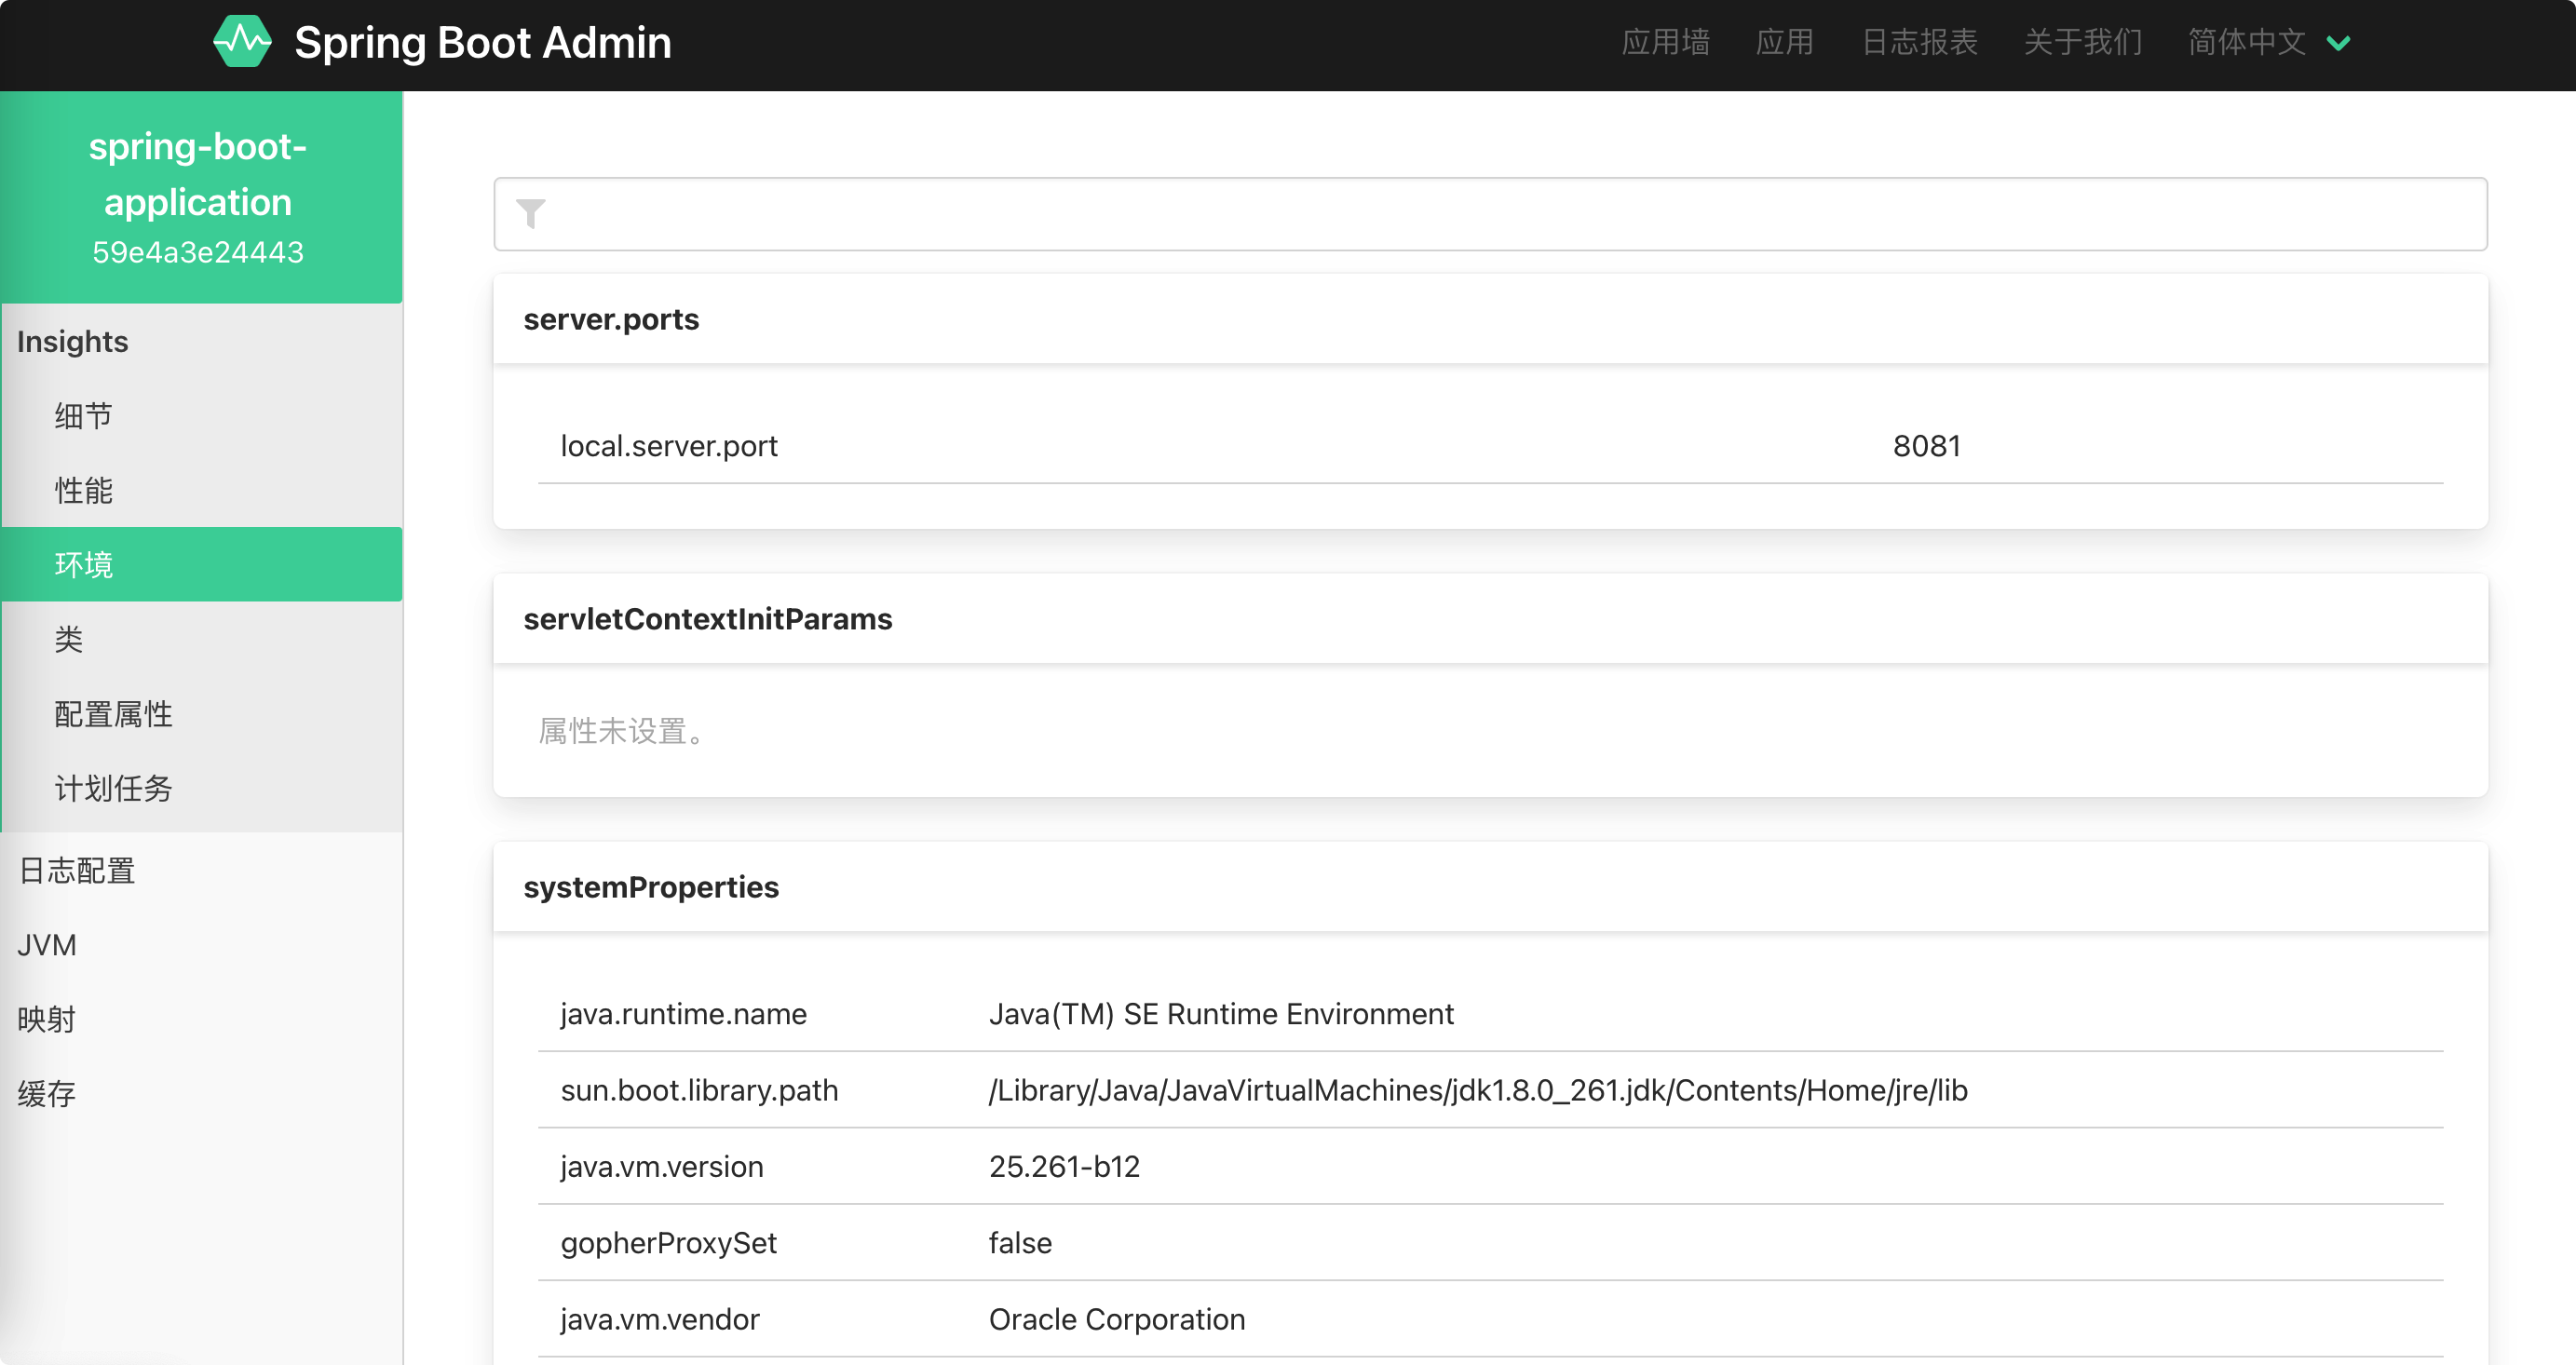Click the gopherProxySet property
Screen dimensions: 2576x1365
[x=669, y=1243]
